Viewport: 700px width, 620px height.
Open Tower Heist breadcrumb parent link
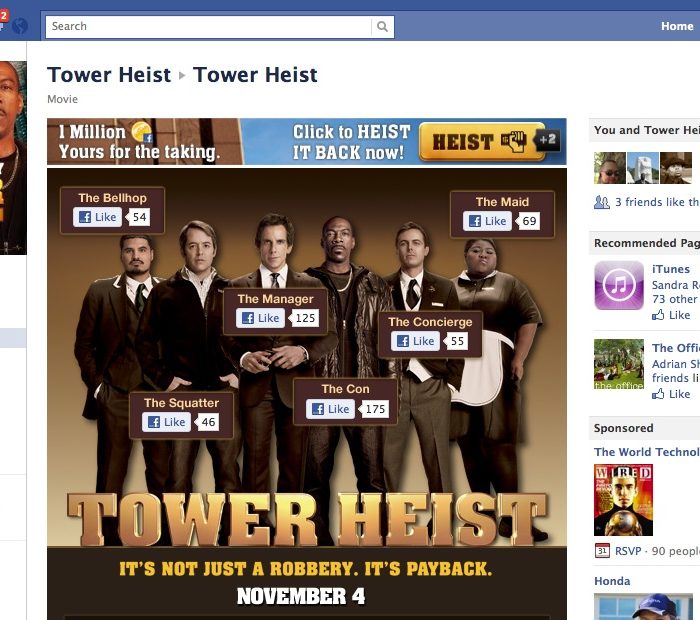(x=109, y=75)
